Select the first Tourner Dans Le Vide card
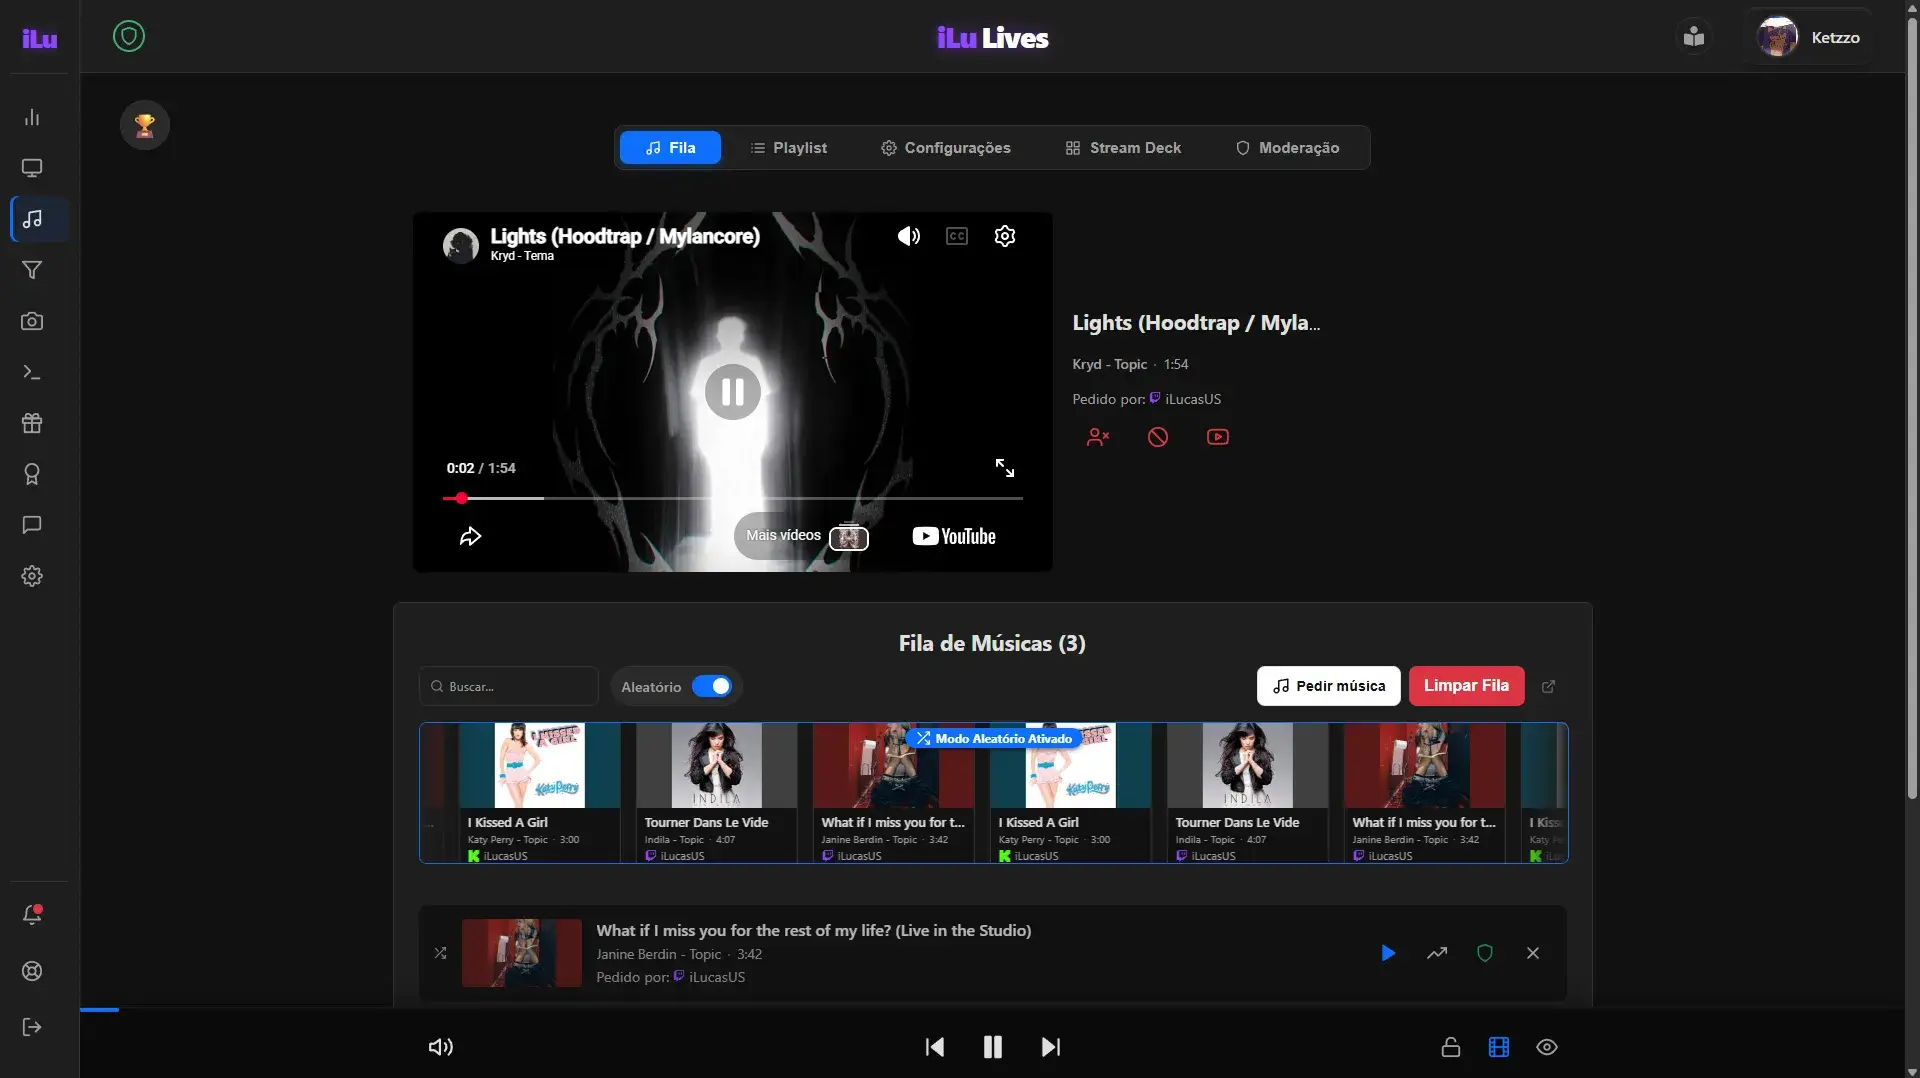The height and width of the screenshot is (1078, 1920). pyautogui.click(x=716, y=793)
